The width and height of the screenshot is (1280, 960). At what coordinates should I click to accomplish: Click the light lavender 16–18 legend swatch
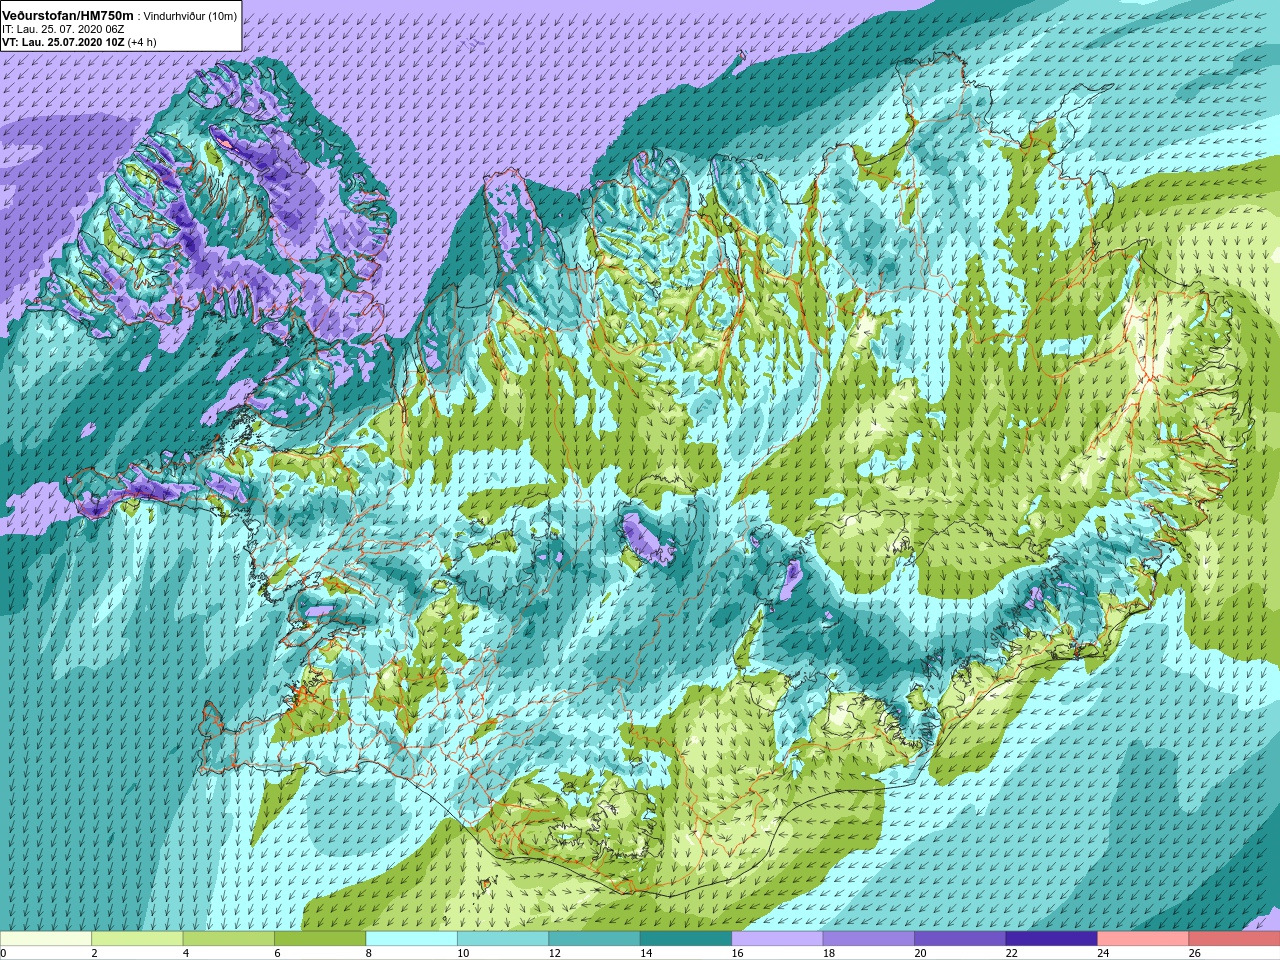777,939
